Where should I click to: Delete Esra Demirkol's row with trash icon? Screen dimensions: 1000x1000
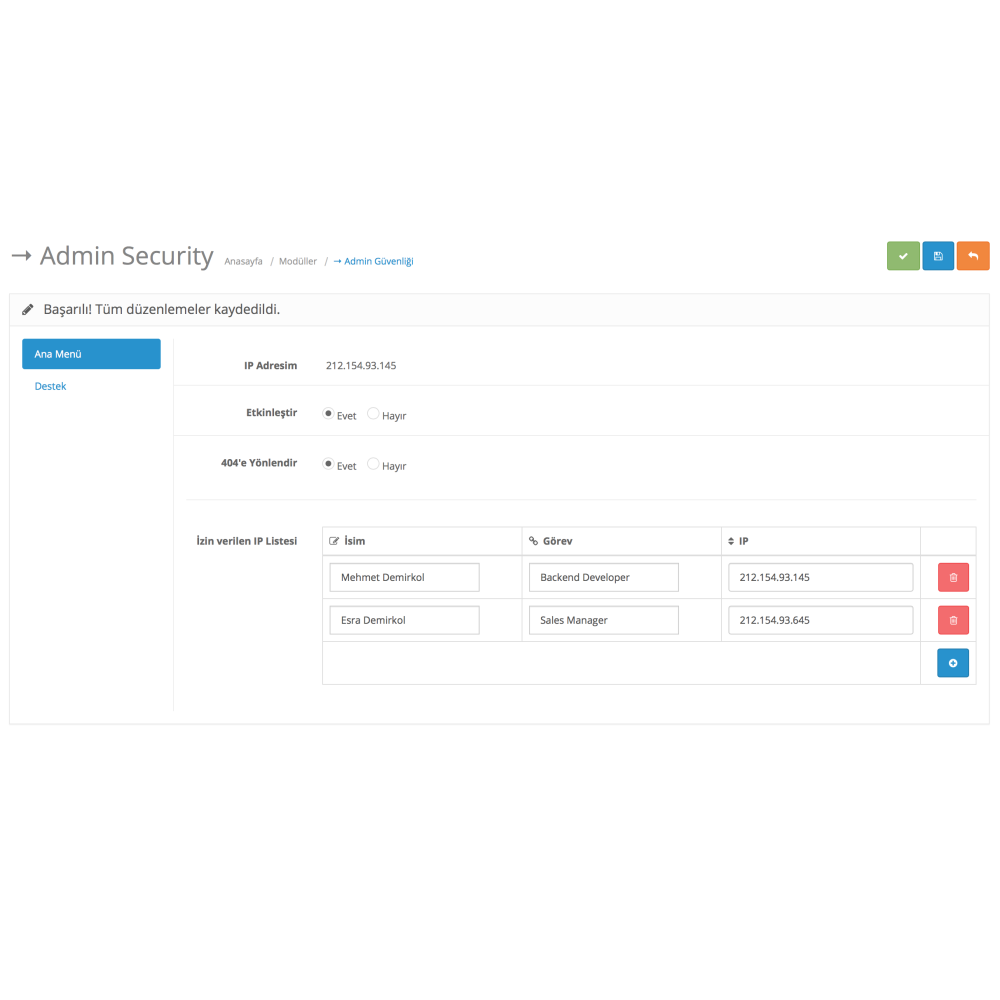(x=952, y=620)
